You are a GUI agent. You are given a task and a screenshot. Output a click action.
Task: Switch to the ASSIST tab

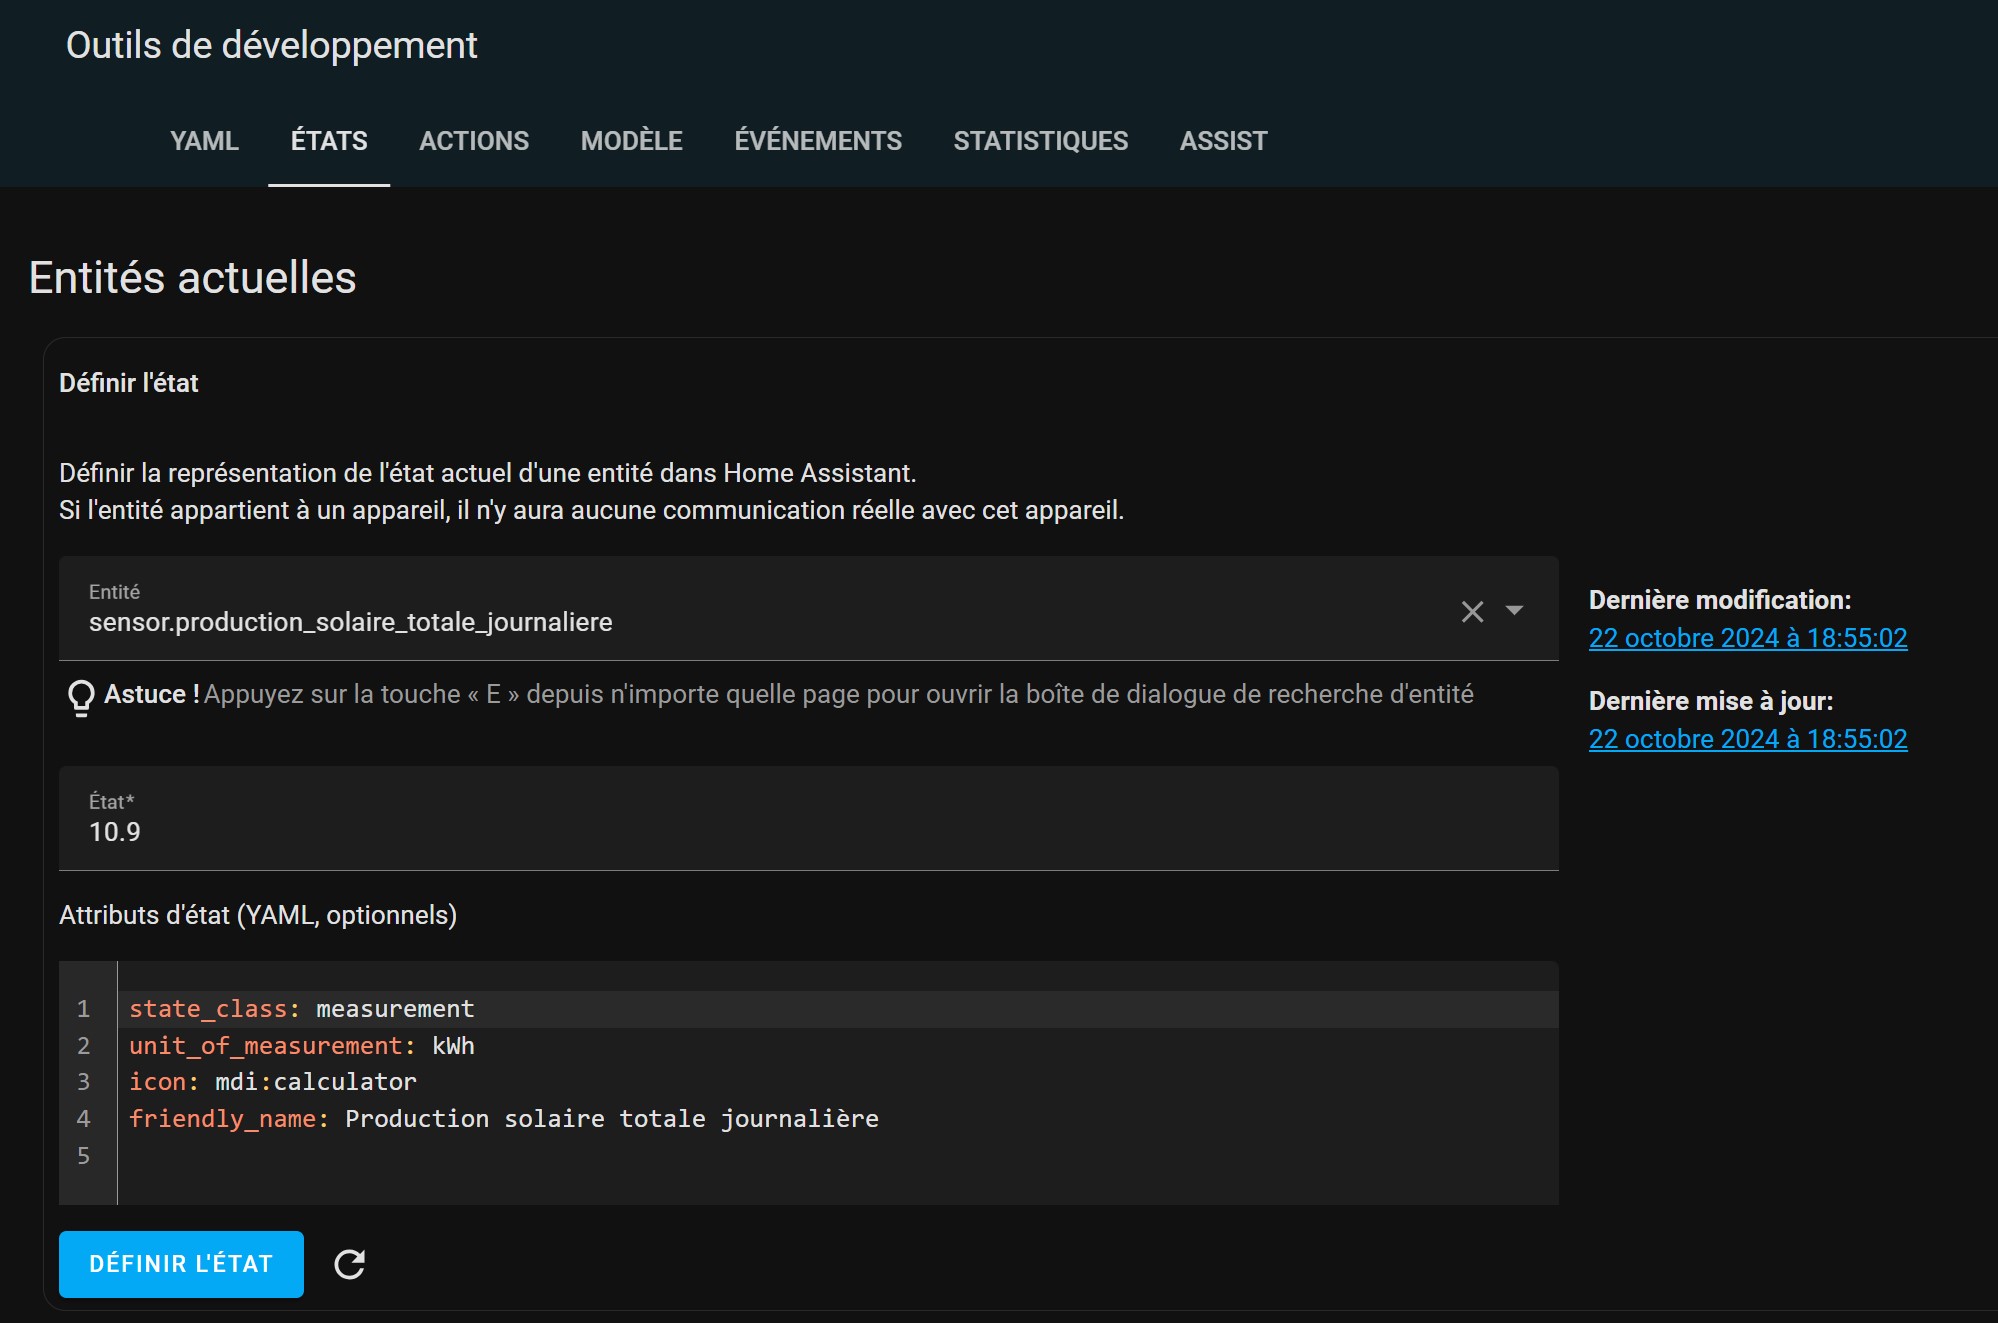coord(1223,141)
